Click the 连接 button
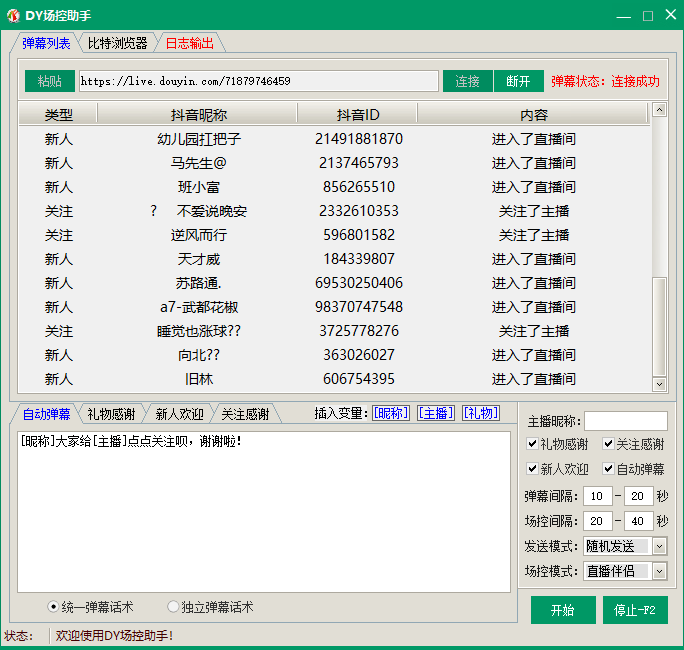This screenshot has height=650, width=684. coord(468,81)
